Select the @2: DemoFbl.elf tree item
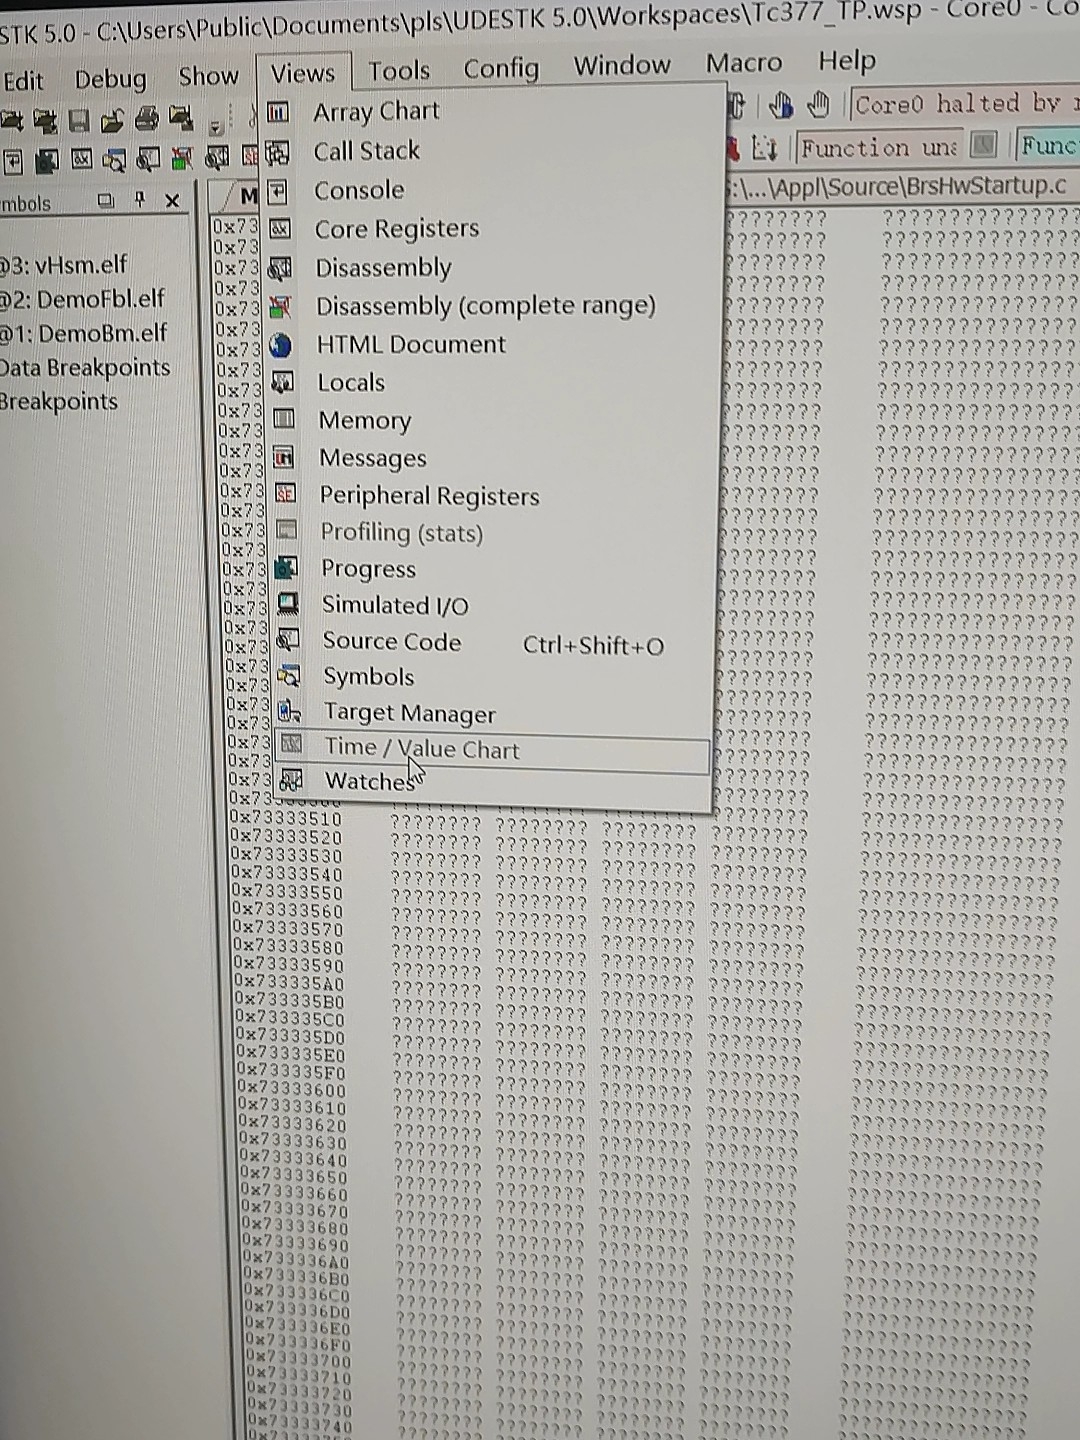The width and height of the screenshot is (1080, 1440). click(82, 299)
